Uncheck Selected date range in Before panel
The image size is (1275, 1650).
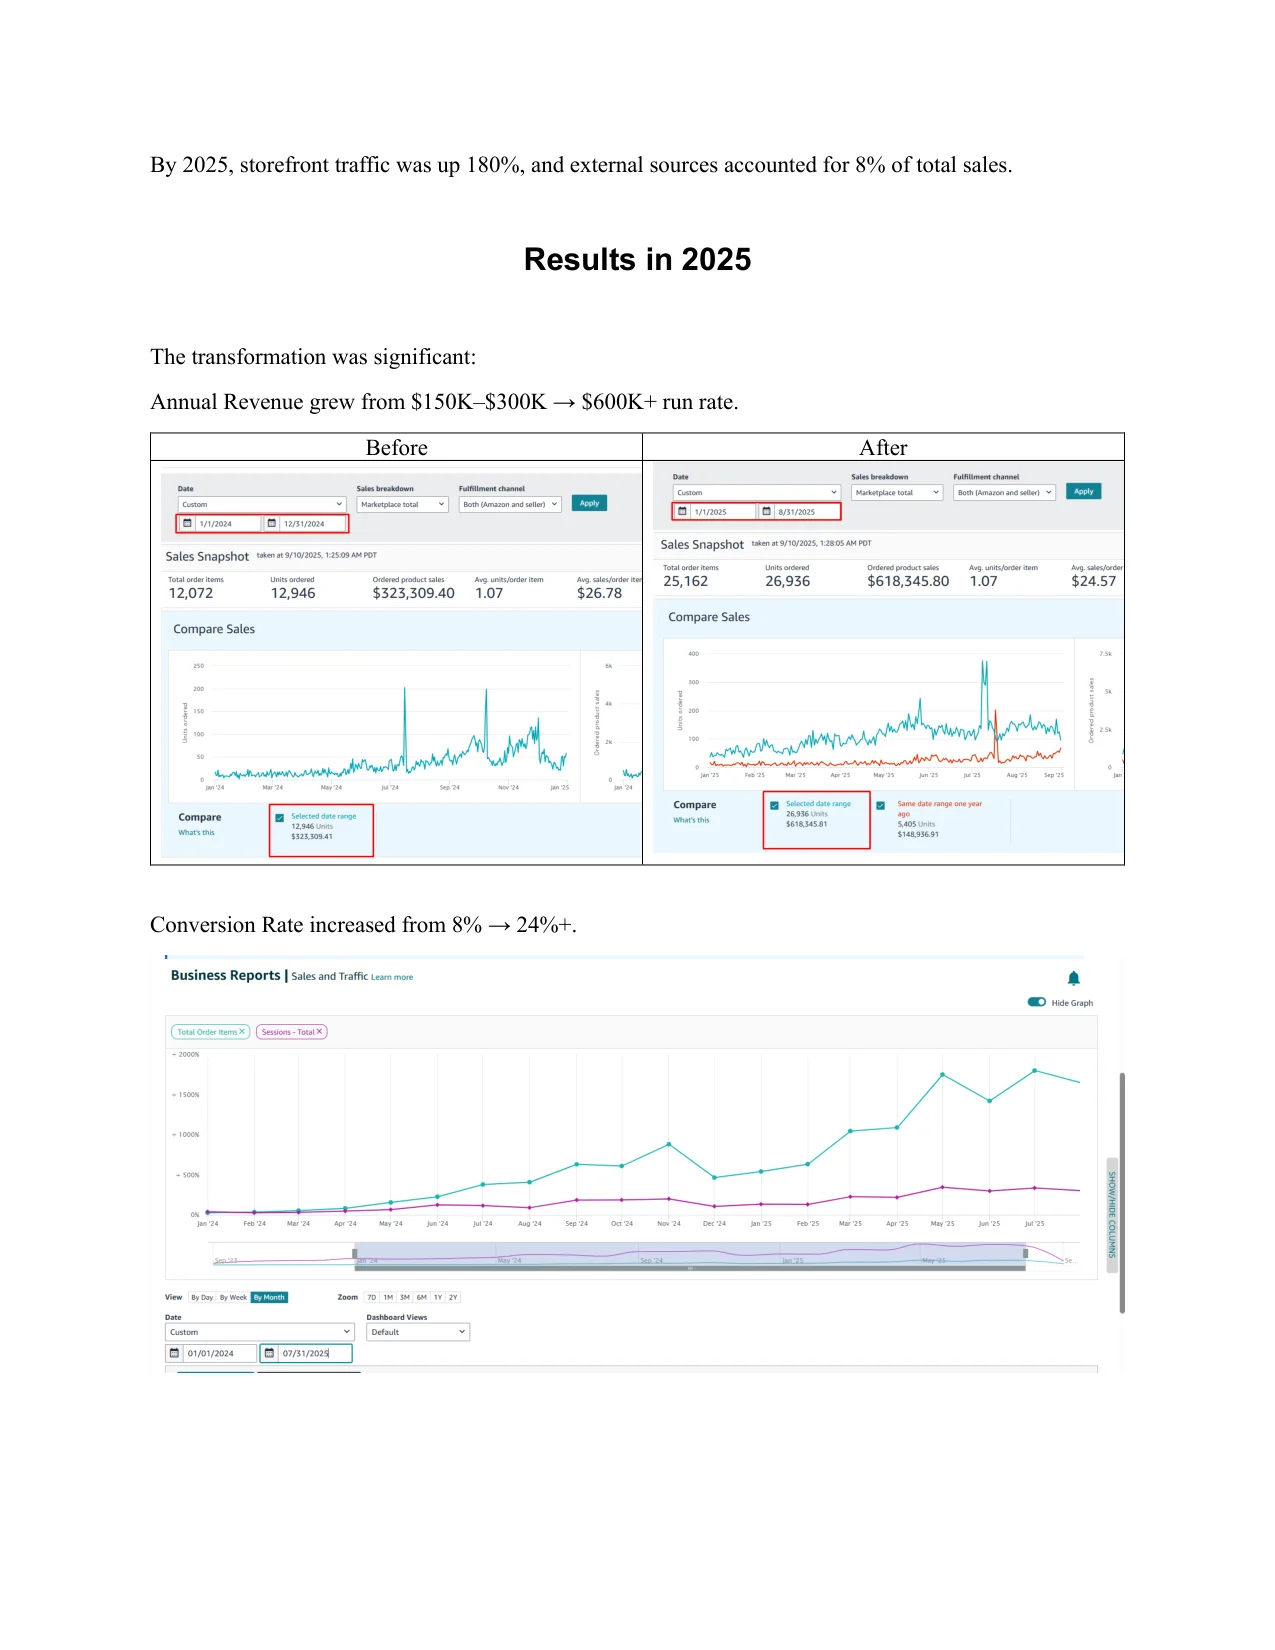pyautogui.click(x=280, y=818)
